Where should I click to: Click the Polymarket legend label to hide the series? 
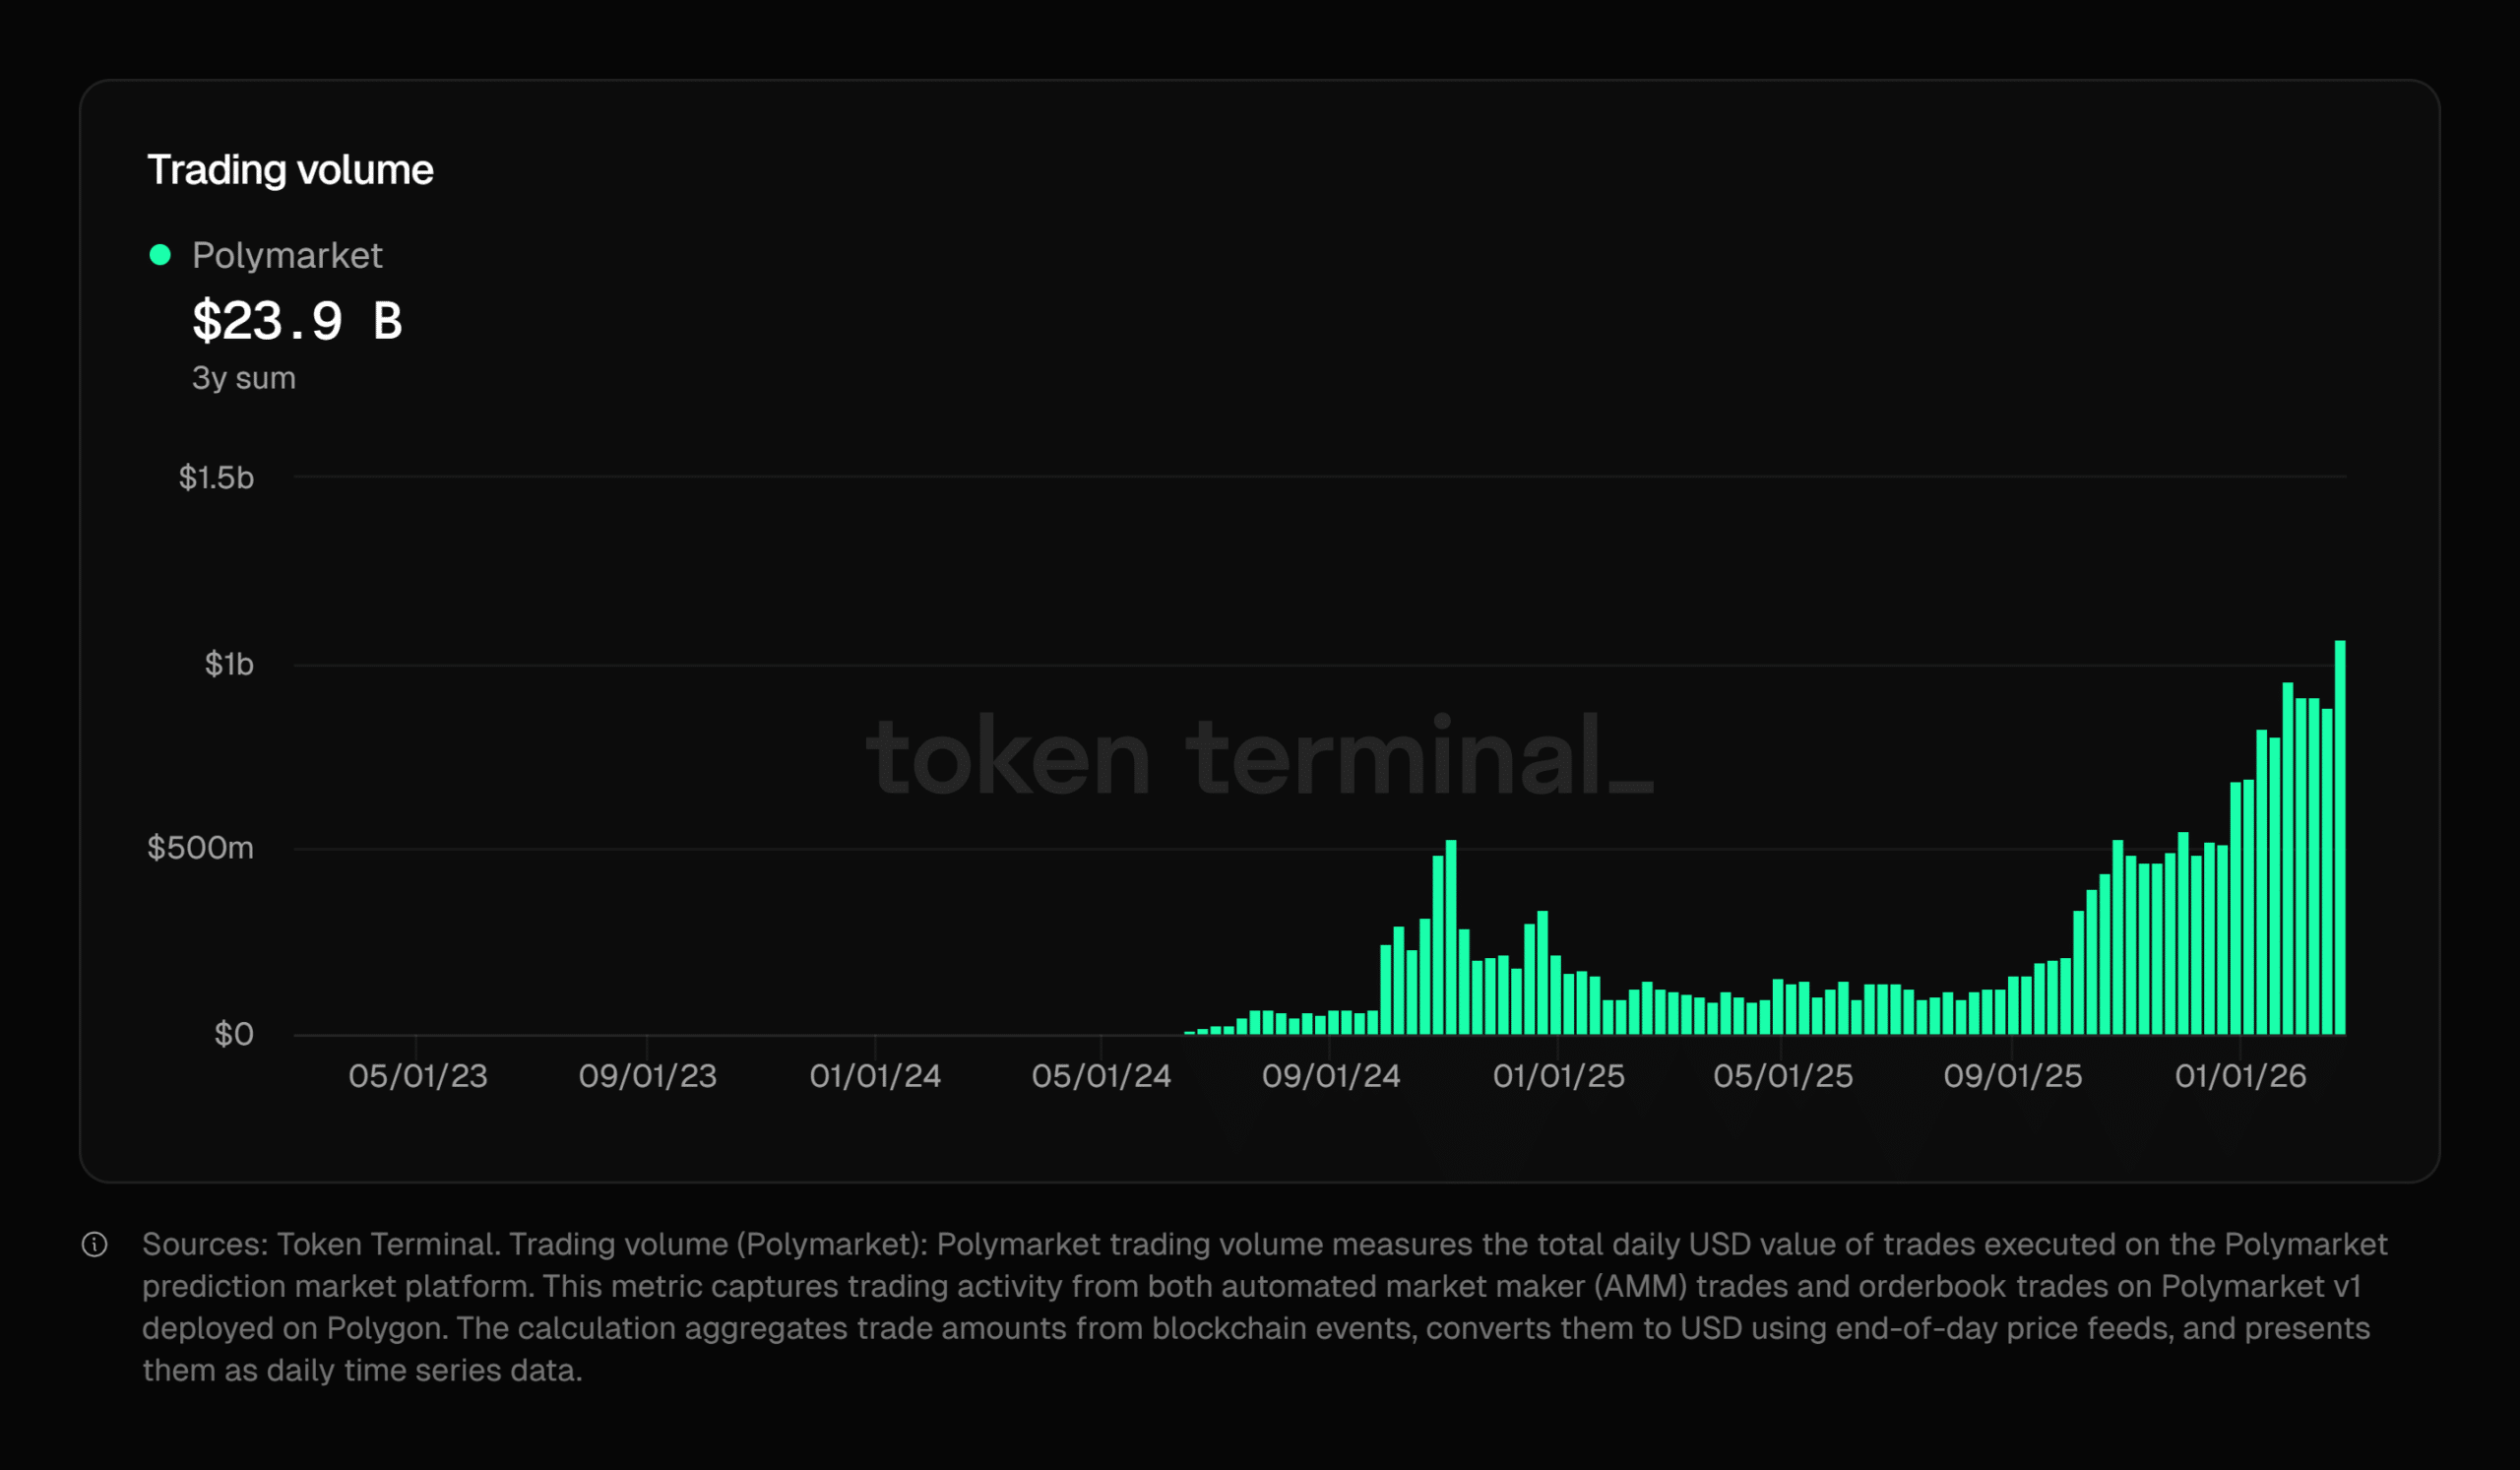point(287,256)
